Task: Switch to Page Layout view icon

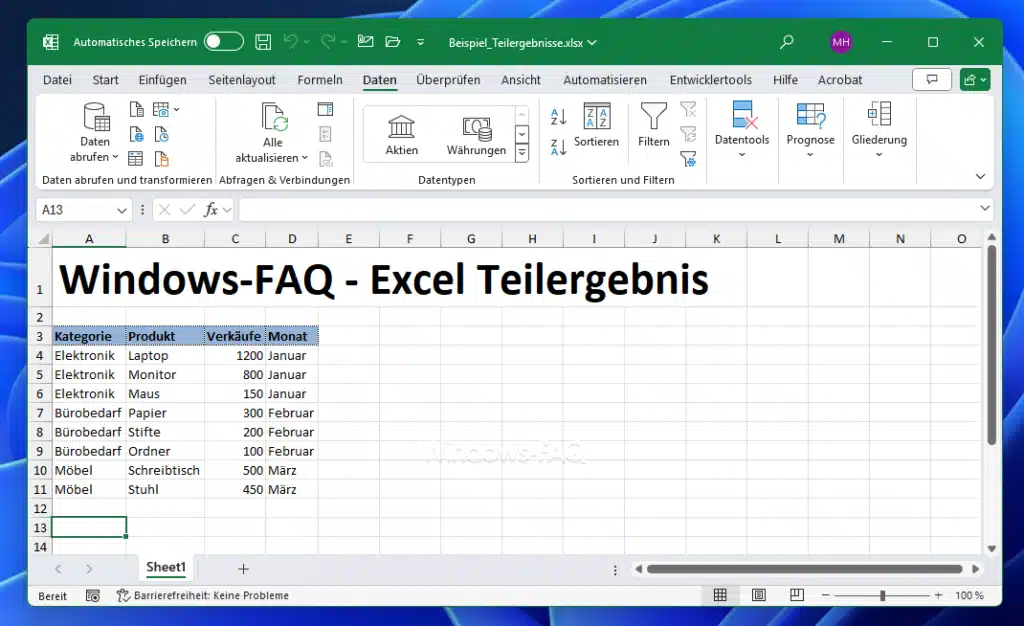Action: (x=758, y=595)
